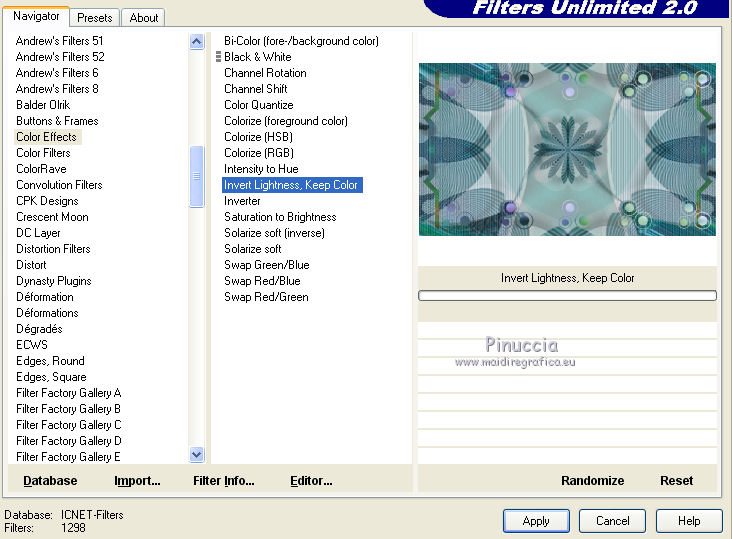Choose Inverter filter
The image size is (732, 539).
tap(242, 201)
